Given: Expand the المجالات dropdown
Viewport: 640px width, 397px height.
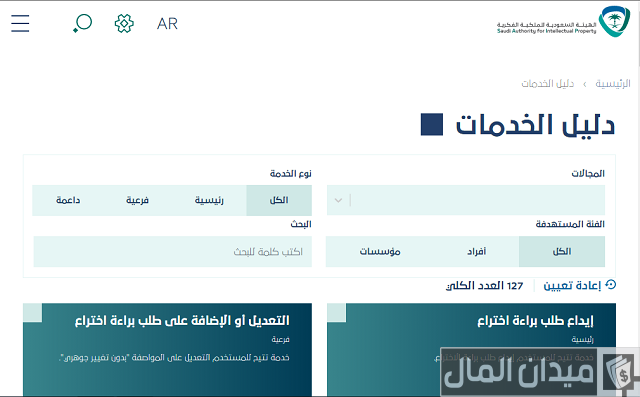Looking at the screenshot, I should 466,200.
